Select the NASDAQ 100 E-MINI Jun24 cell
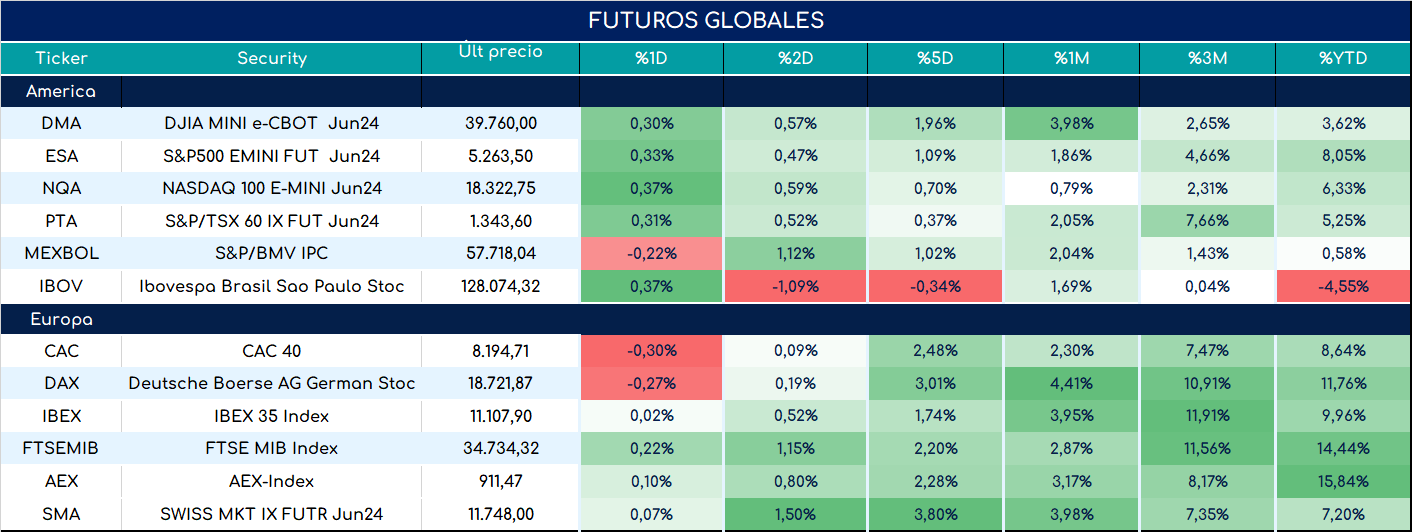Screen dimensions: 1412x532 pyautogui.click(x=272, y=188)
